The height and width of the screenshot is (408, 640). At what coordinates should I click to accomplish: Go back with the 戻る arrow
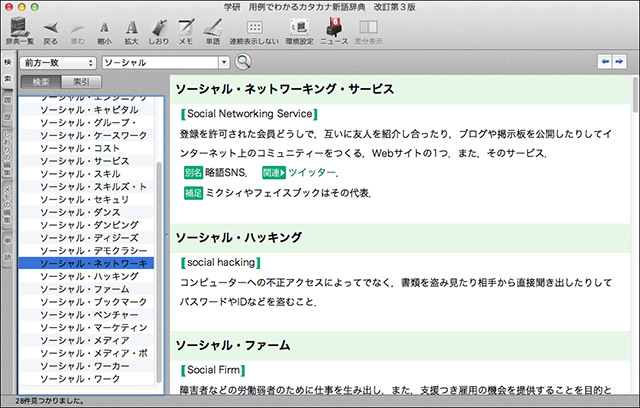(x=51, y=31)
